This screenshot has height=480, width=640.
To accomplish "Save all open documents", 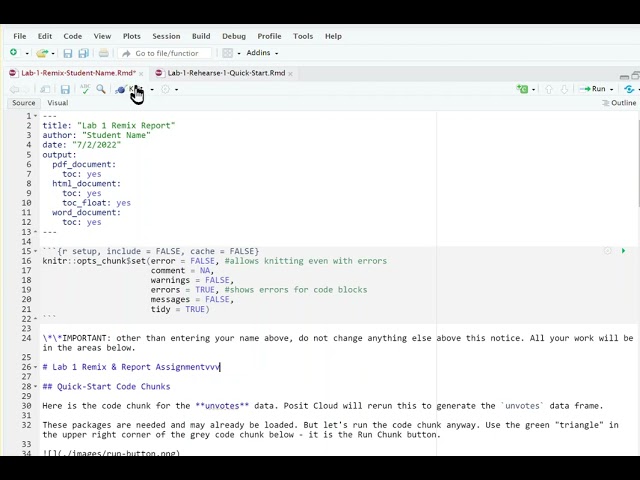I will (x=83, y=53).
